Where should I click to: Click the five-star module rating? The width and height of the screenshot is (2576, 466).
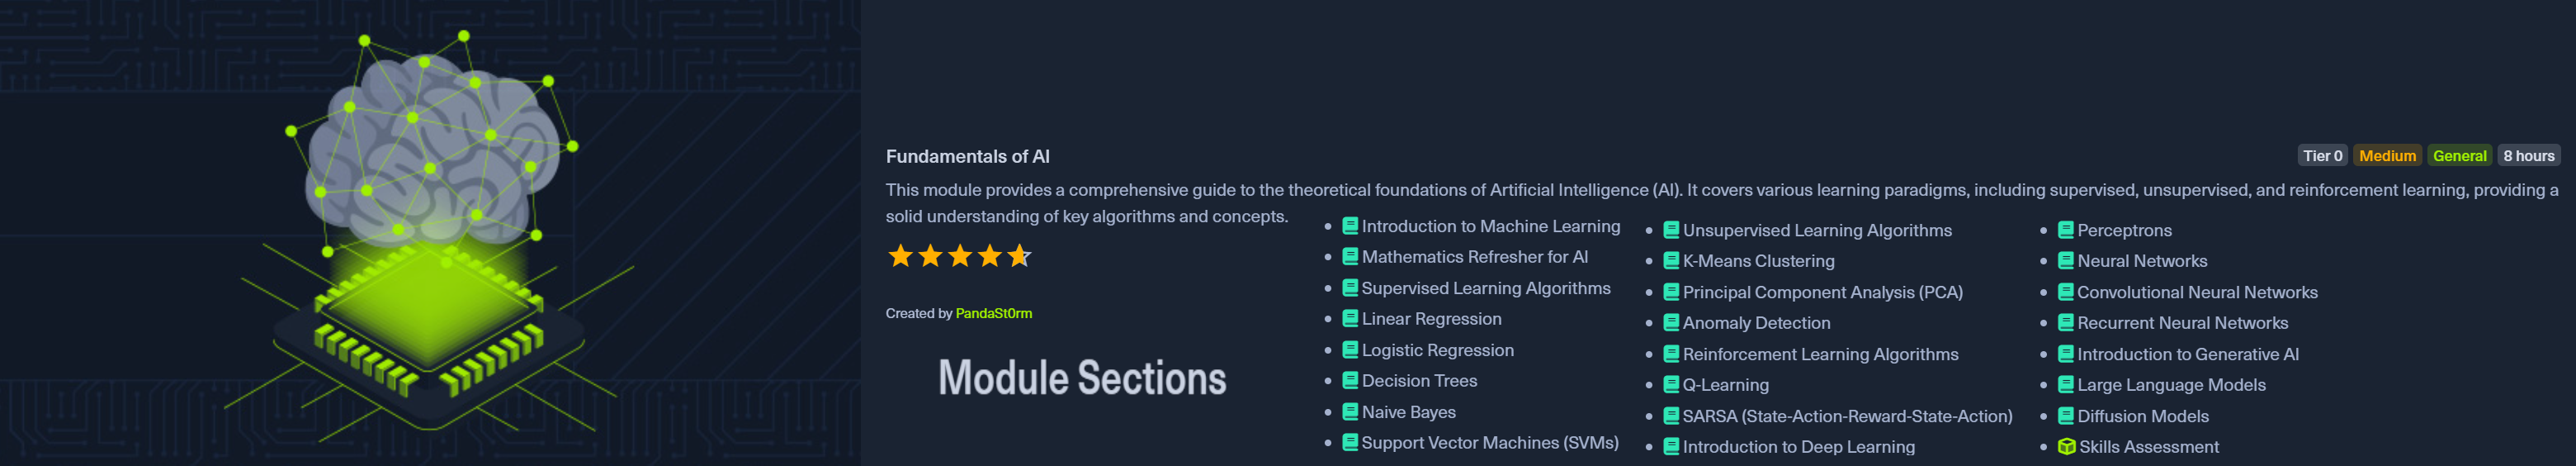pyautogui.click(x=959, y=257)
